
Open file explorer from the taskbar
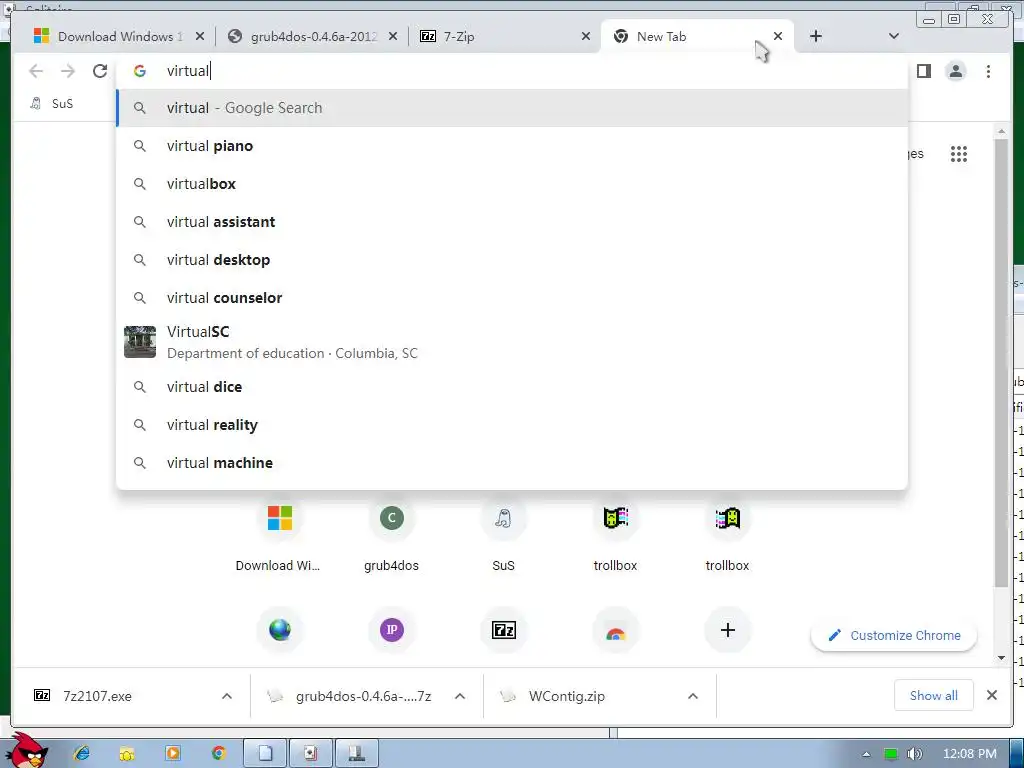127,753
